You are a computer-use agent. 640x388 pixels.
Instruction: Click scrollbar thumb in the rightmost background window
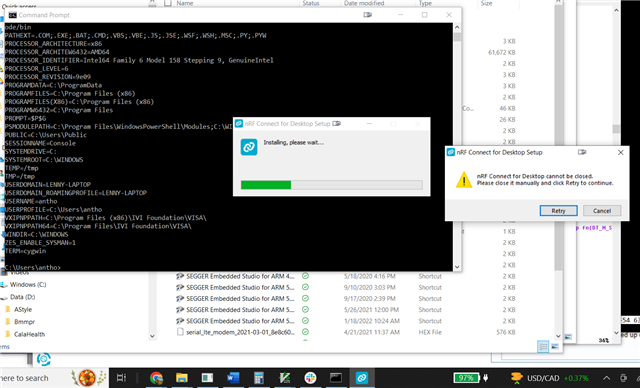coord(616,129)
